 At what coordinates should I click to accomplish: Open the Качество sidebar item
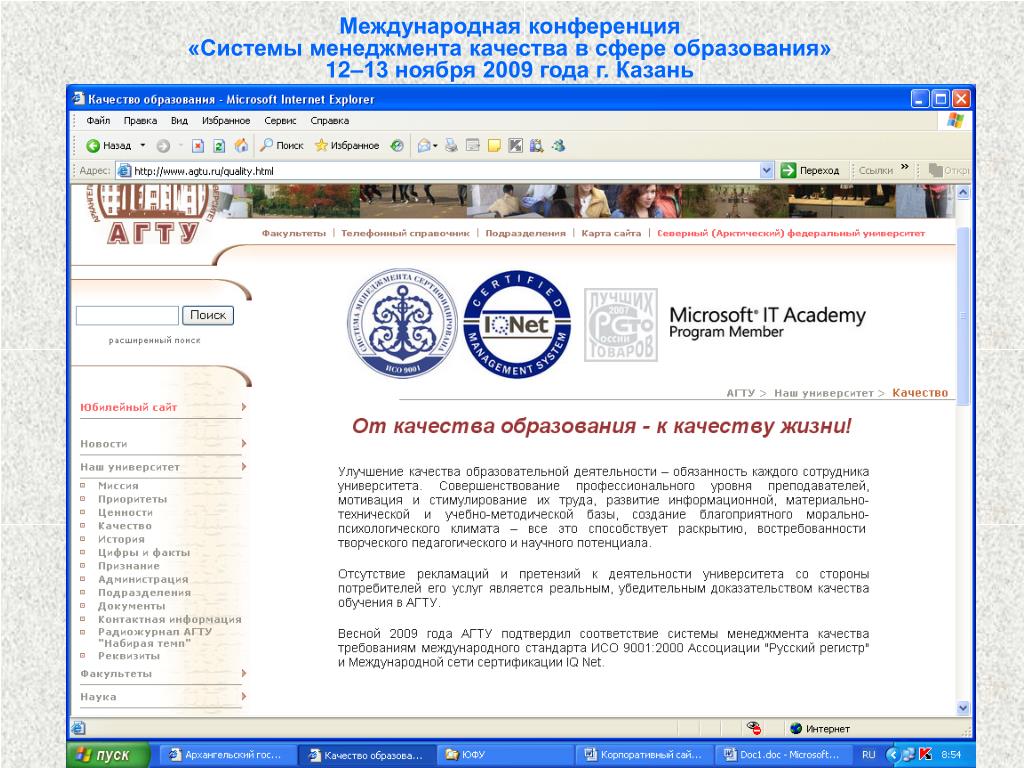(x=125, y=526)
